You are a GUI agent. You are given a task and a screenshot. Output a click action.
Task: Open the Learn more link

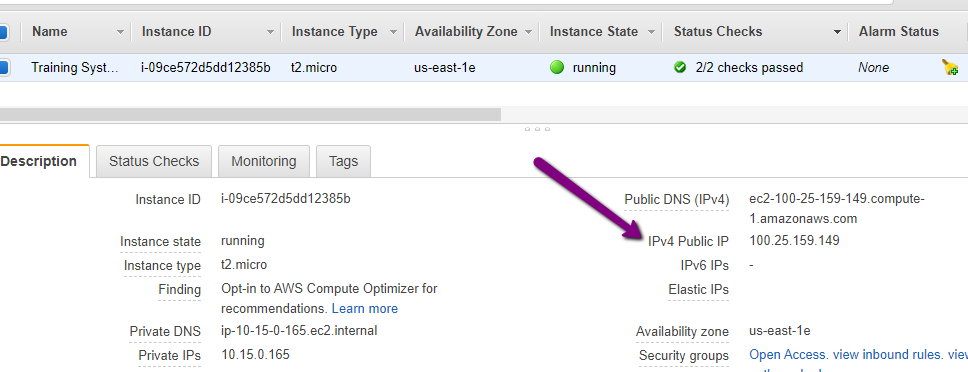[x=365, y=308]
